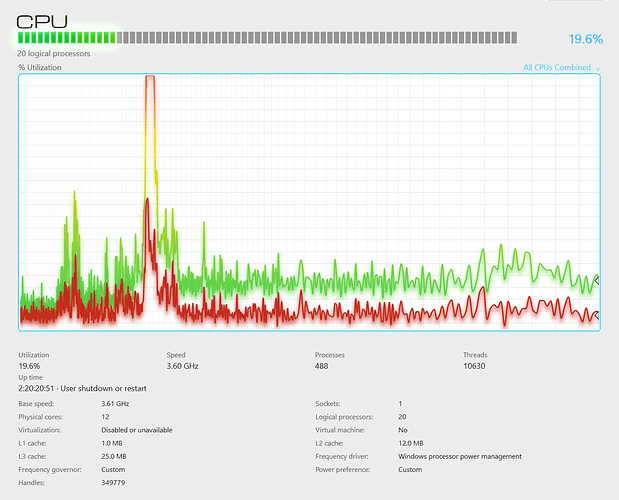This screenshot has width=619, height=500.
Task: Click the Up time value 2:20:20:51
Action: (x=36, y=389)
